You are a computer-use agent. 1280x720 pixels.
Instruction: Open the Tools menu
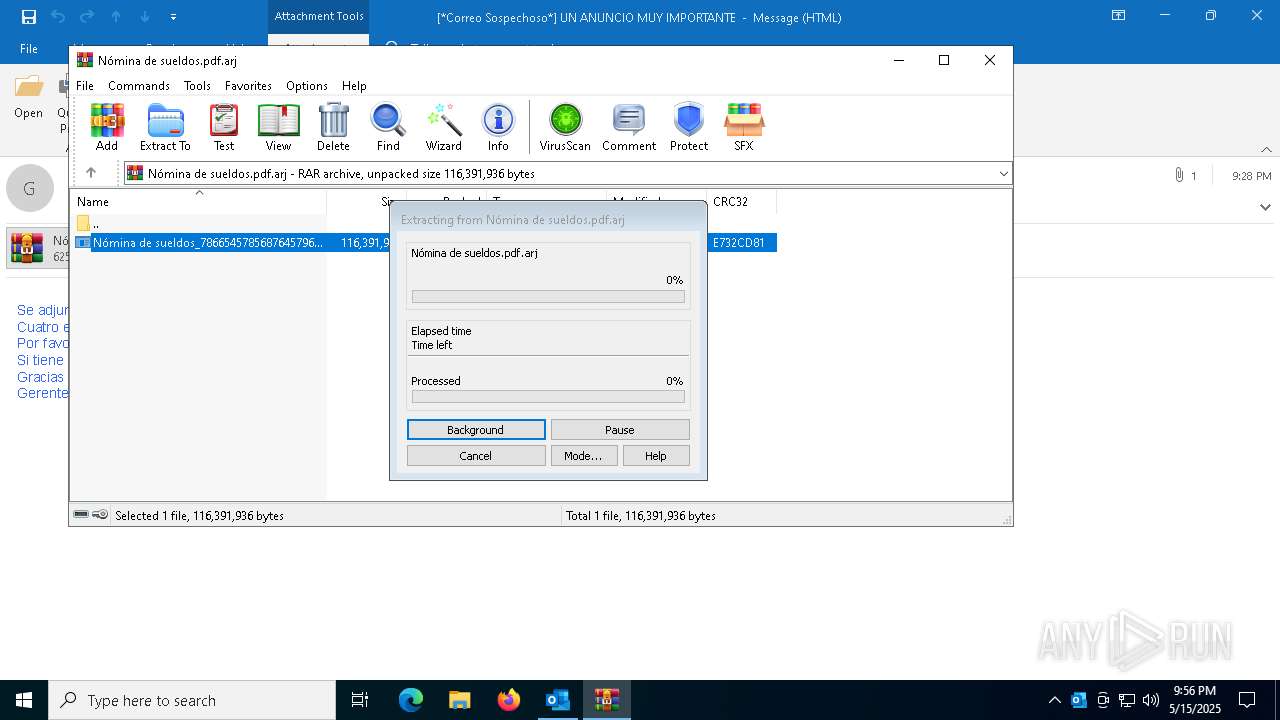[197, 86]
